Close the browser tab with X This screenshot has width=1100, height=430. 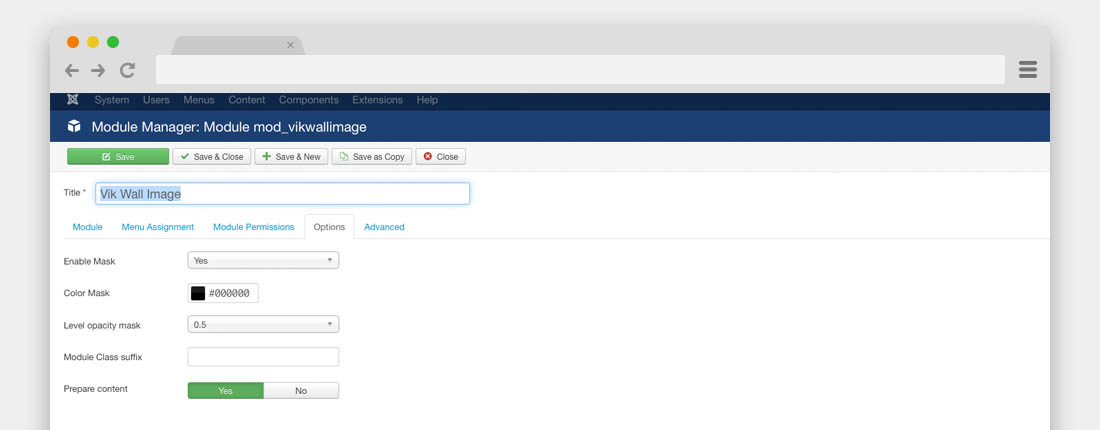click(291, 45)
